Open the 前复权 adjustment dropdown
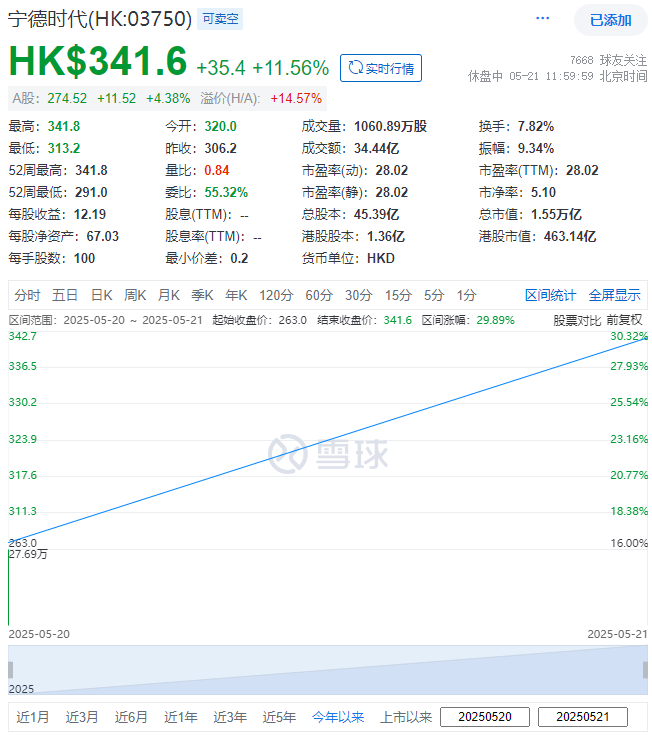The image size is (652, 746). click(x=624, y=320)
